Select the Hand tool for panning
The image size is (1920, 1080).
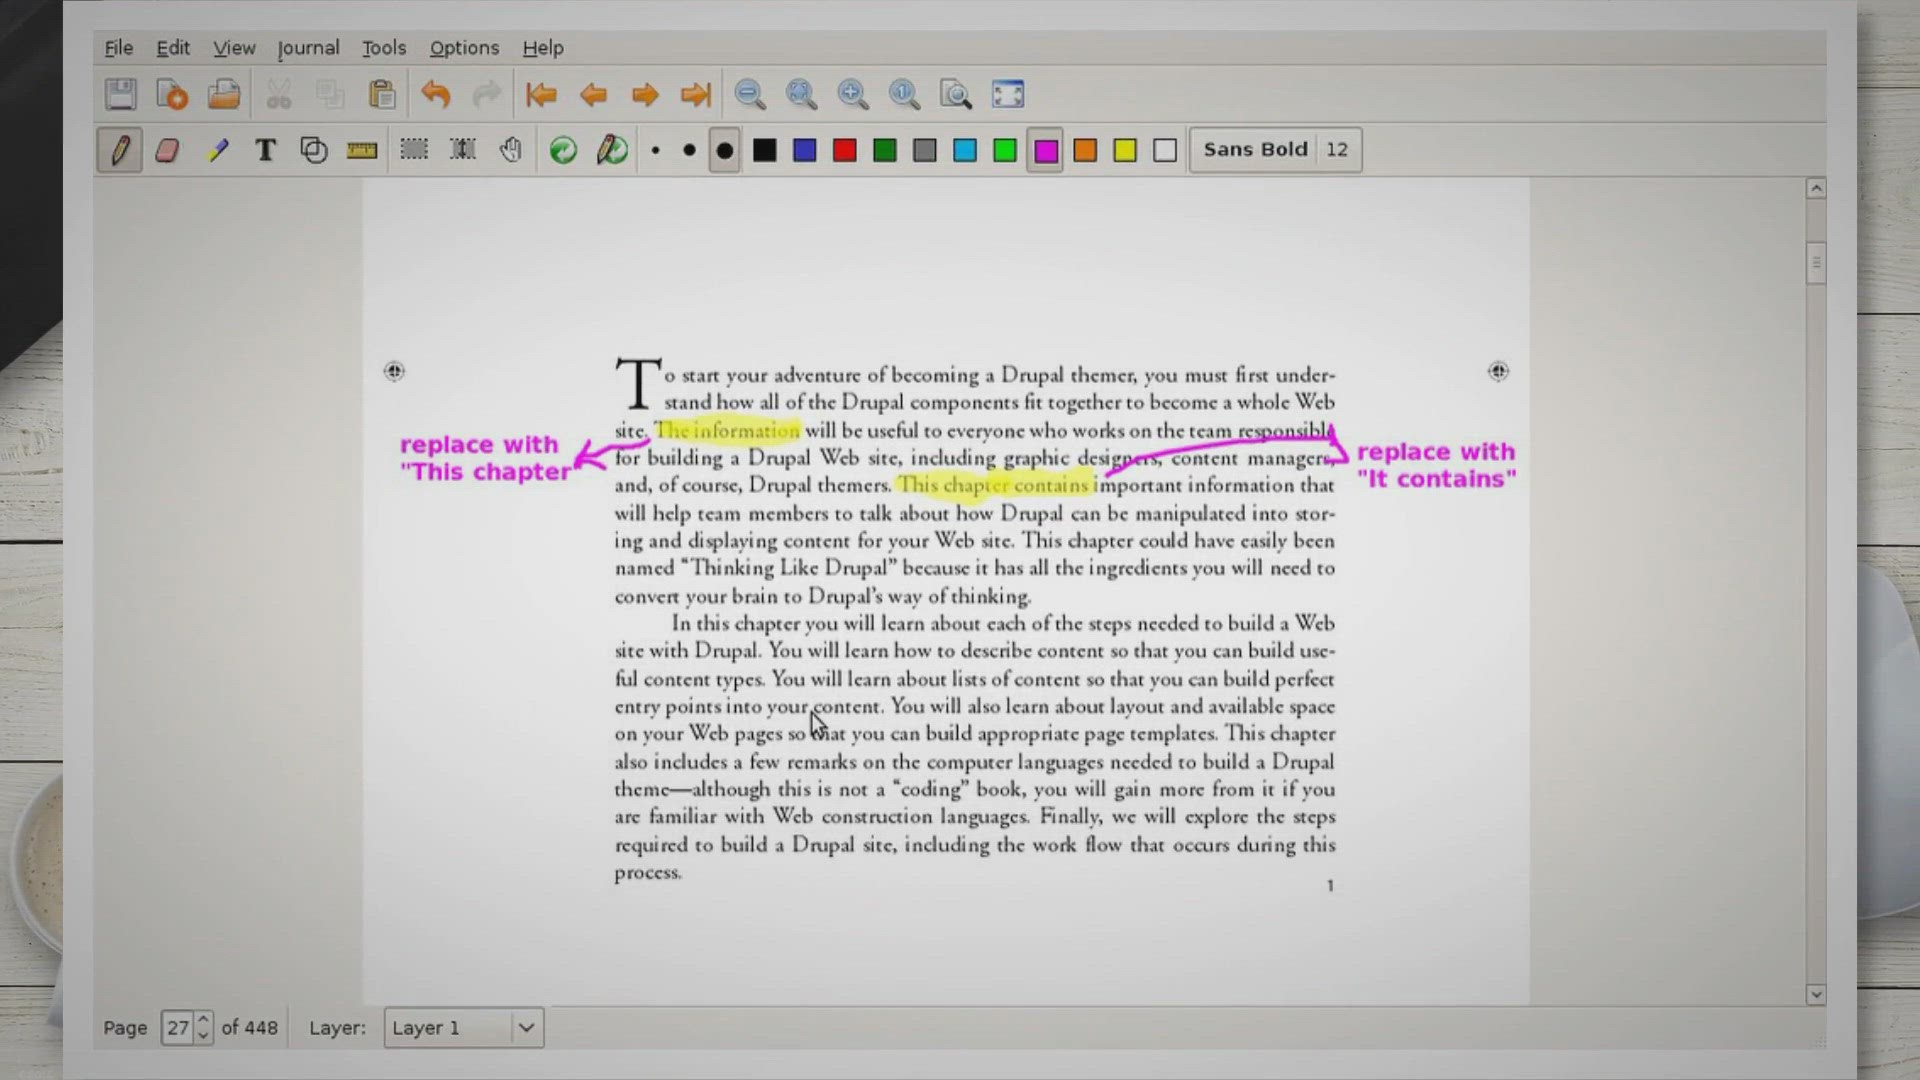510,149
